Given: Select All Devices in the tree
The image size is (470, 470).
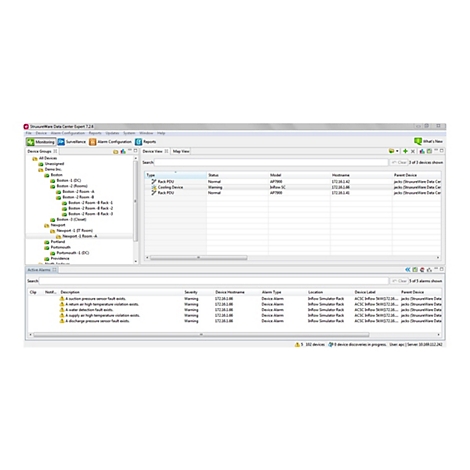Looking at the screenshot, I should click(x=48, y=158).
